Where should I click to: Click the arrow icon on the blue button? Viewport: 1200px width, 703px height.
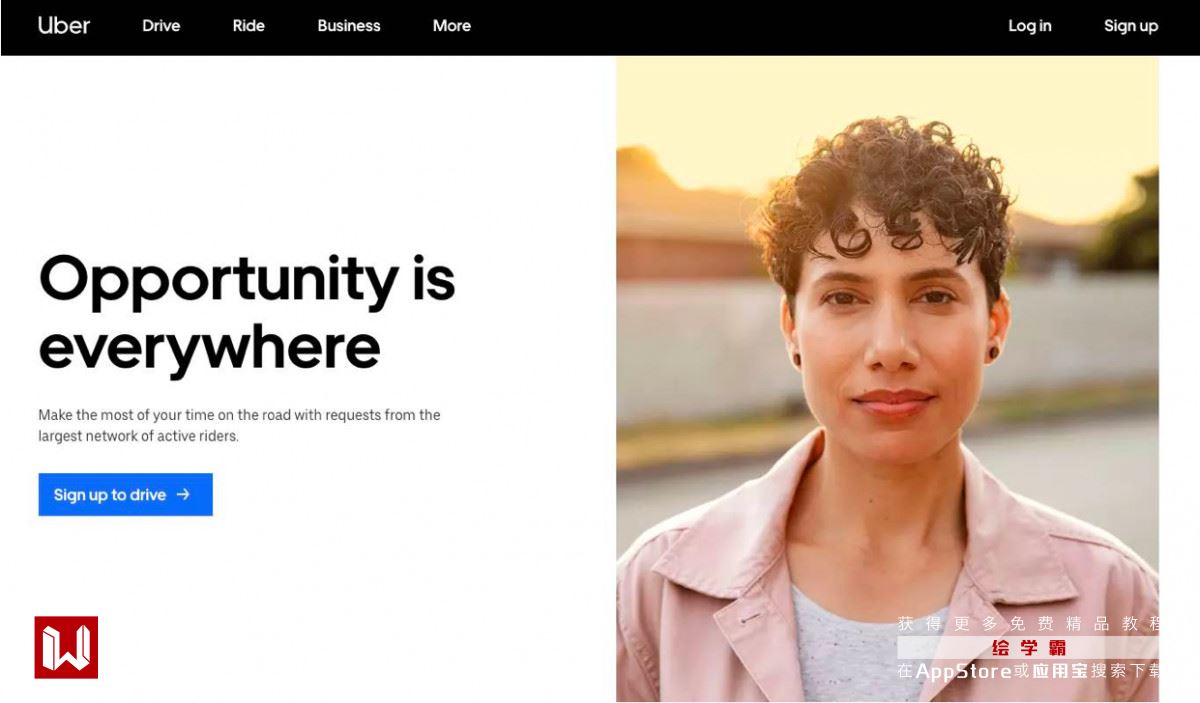pyautogui.click(x=183, y=494)
